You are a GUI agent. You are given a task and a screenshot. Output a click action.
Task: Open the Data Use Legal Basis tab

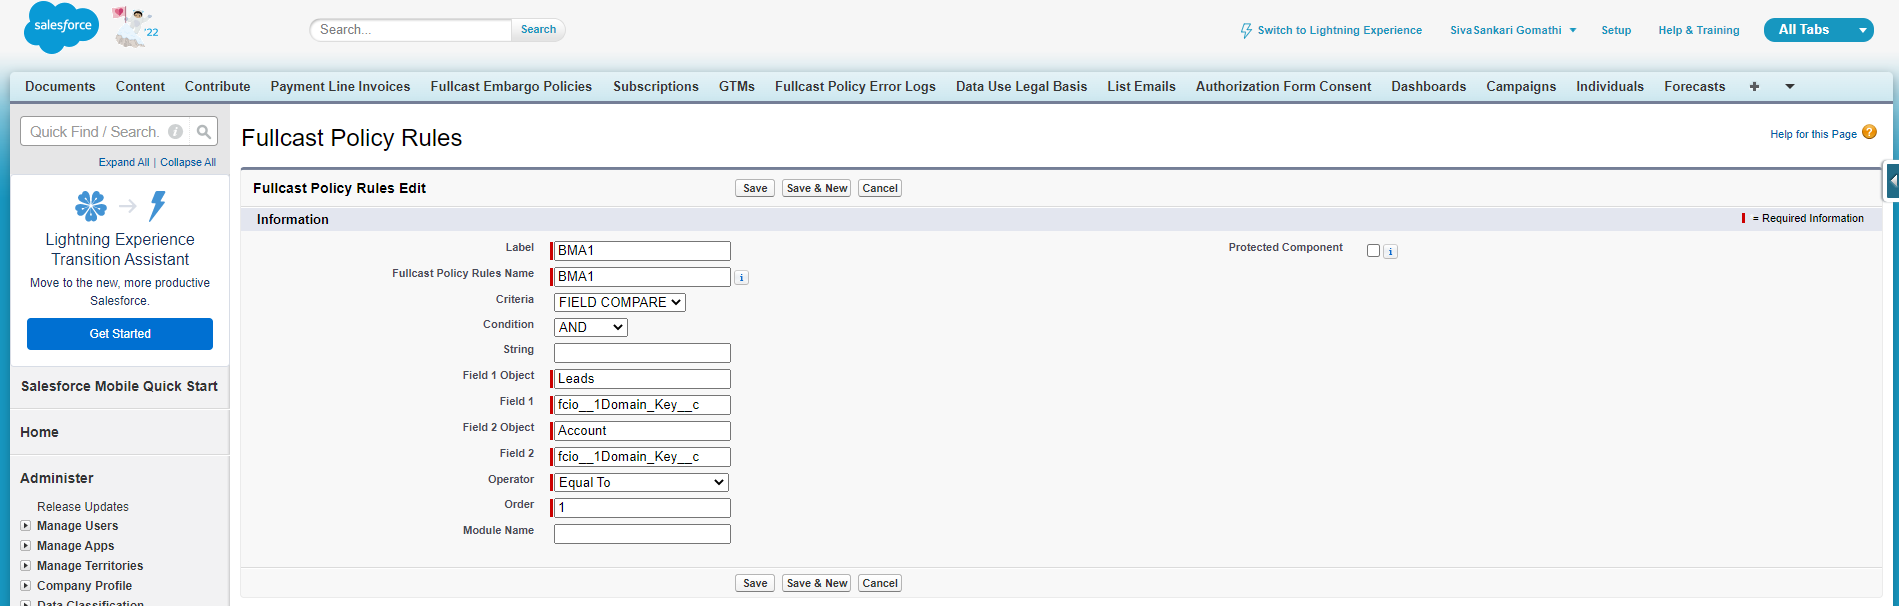coord(1021,87)
